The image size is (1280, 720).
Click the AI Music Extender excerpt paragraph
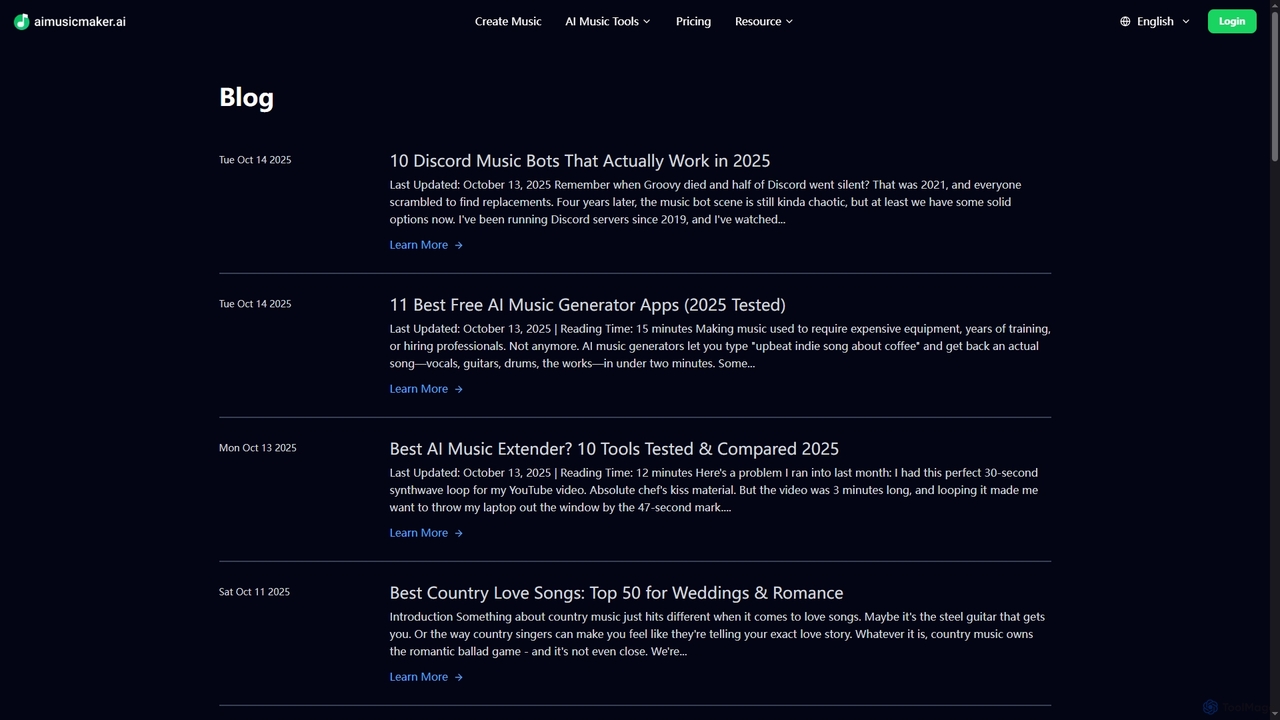click(714, 490)
